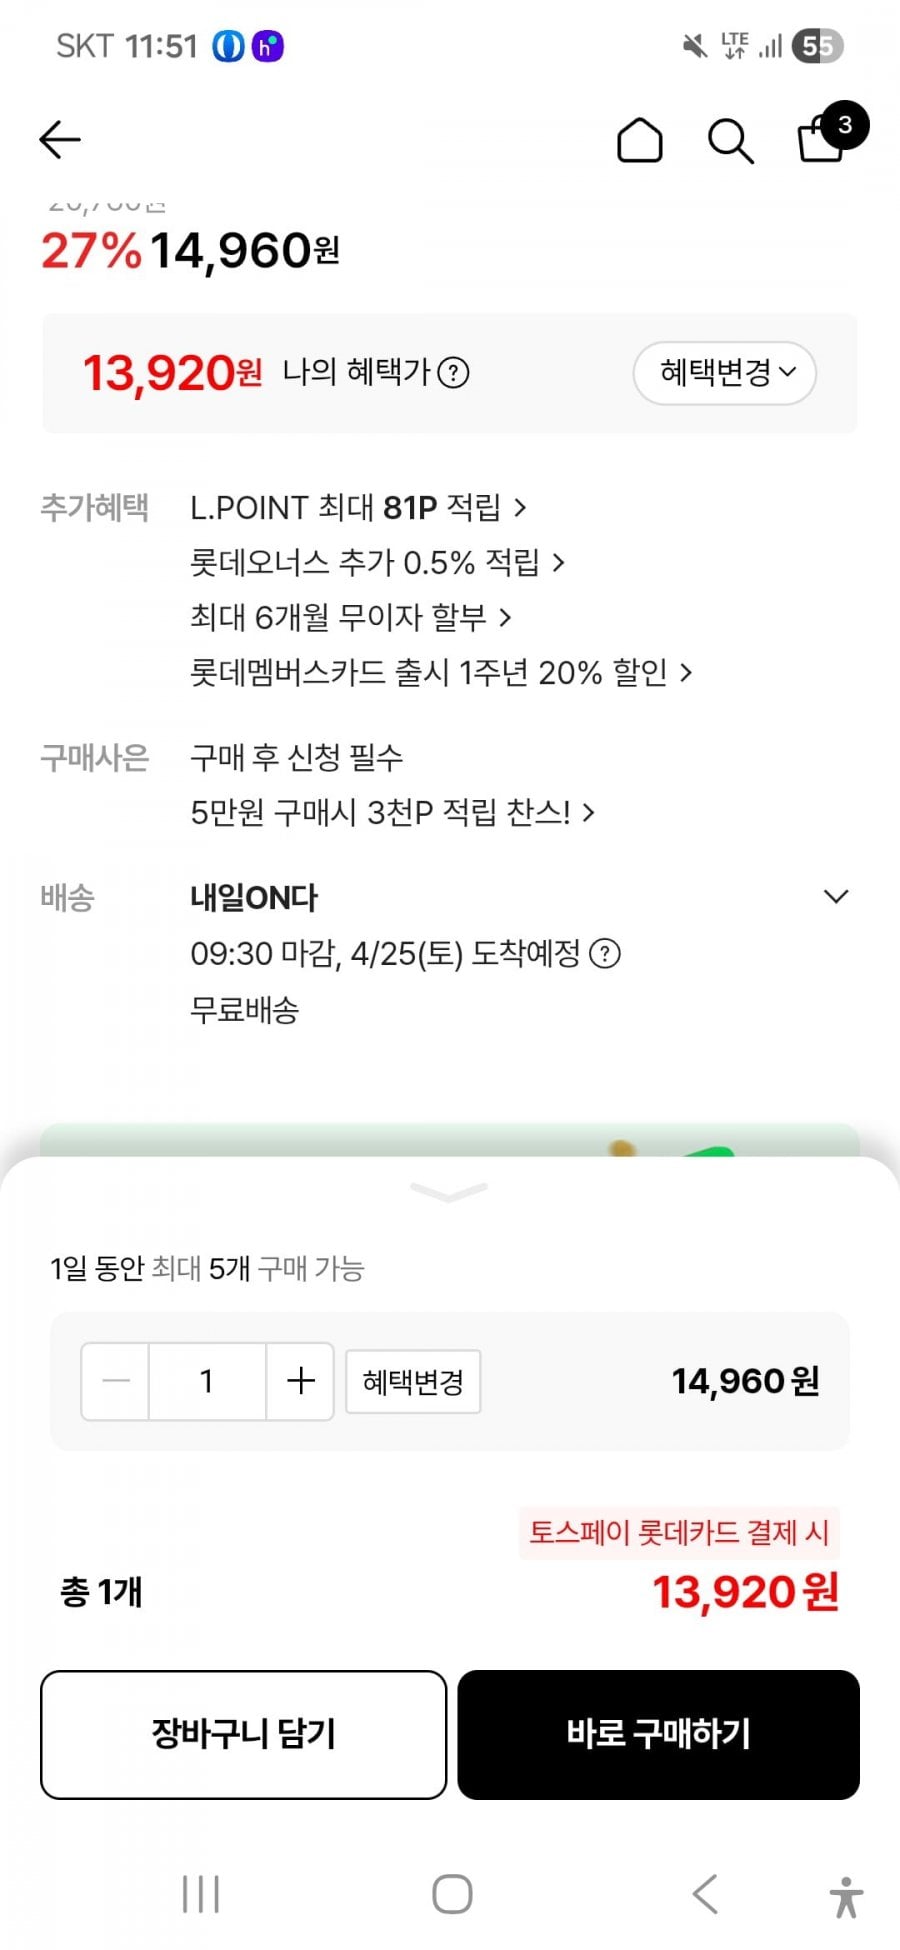The width and height of the screenshot is (900, 1950).
Task: Tap the accessibility figure icon
Action: pyautogui.click(x=846, y=1896)
